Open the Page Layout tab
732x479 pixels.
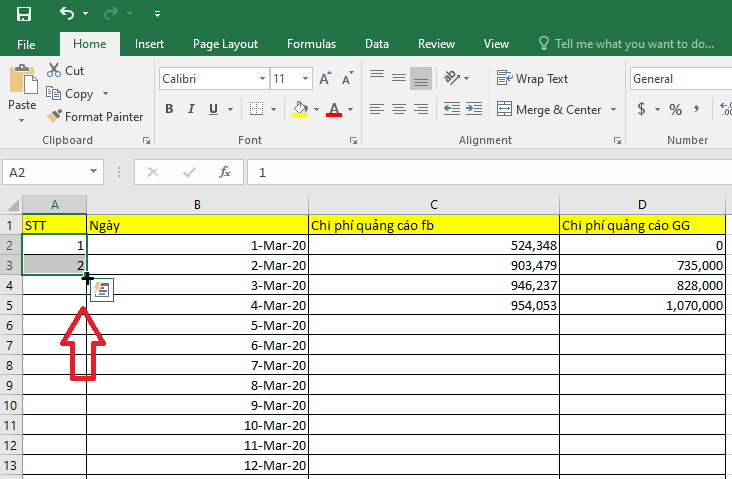[x=225, y=44]
